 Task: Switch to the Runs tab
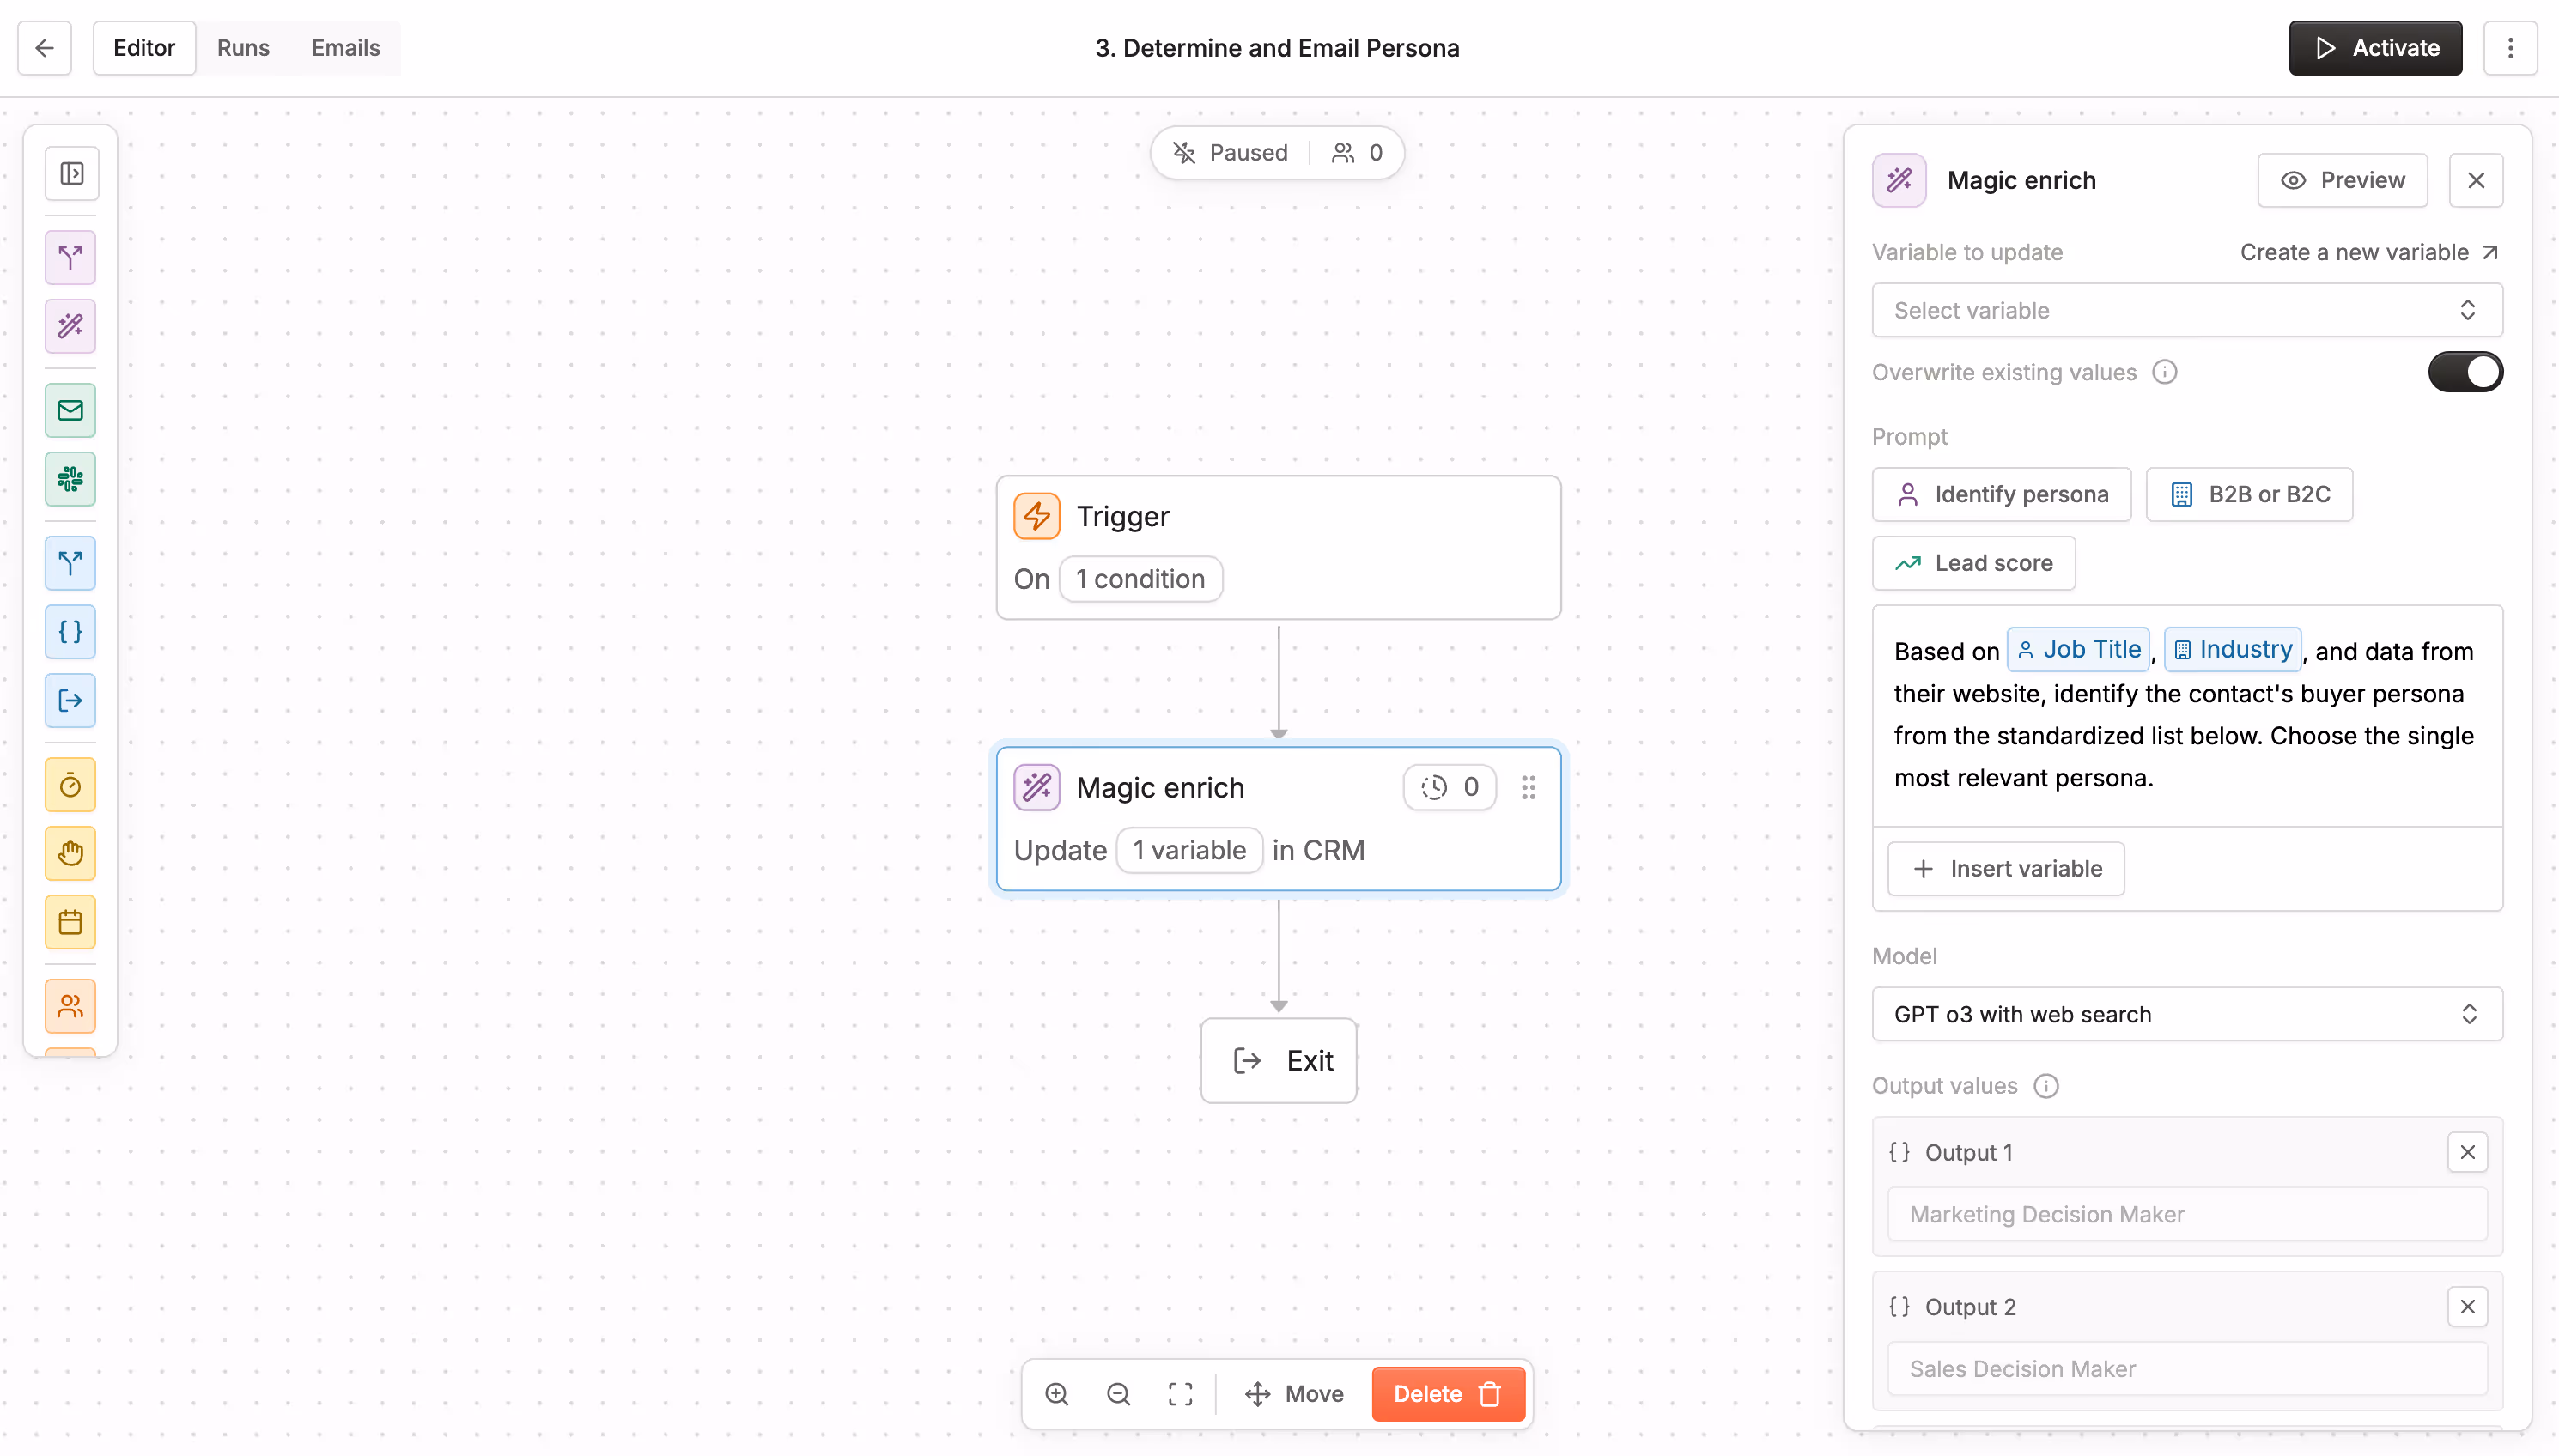(243, 47)
